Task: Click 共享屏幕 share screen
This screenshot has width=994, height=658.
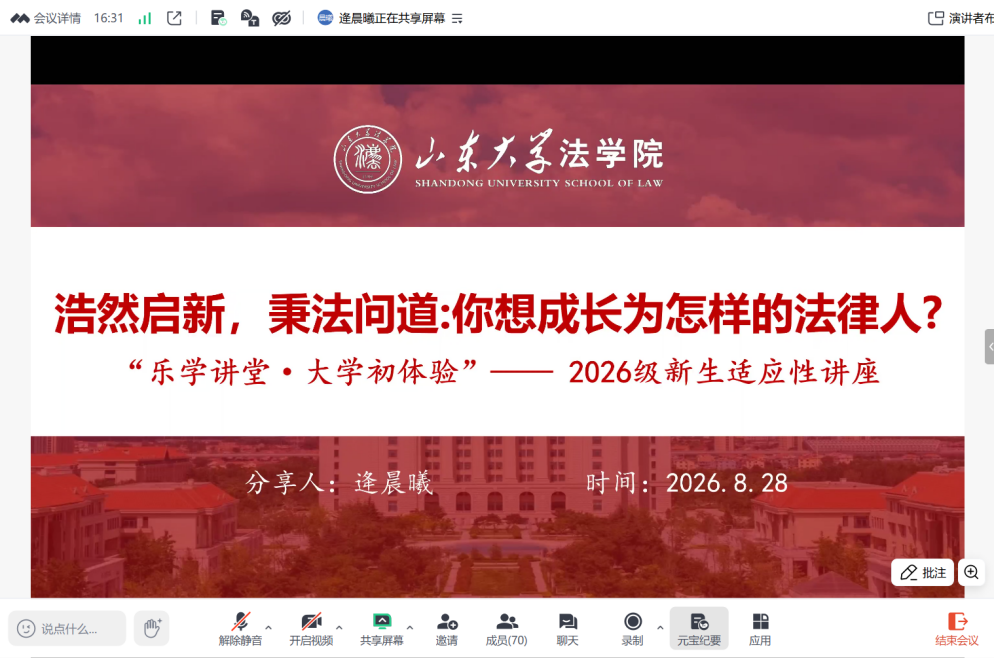Action: click(x=382, y=629)
